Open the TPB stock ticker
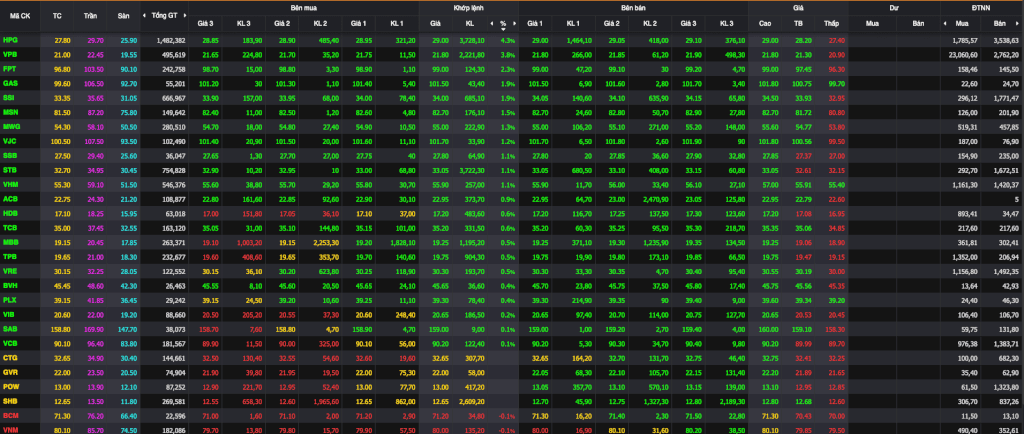Image resolution: width=1024 pixels, height=434 pixels. tap(10, 256)
